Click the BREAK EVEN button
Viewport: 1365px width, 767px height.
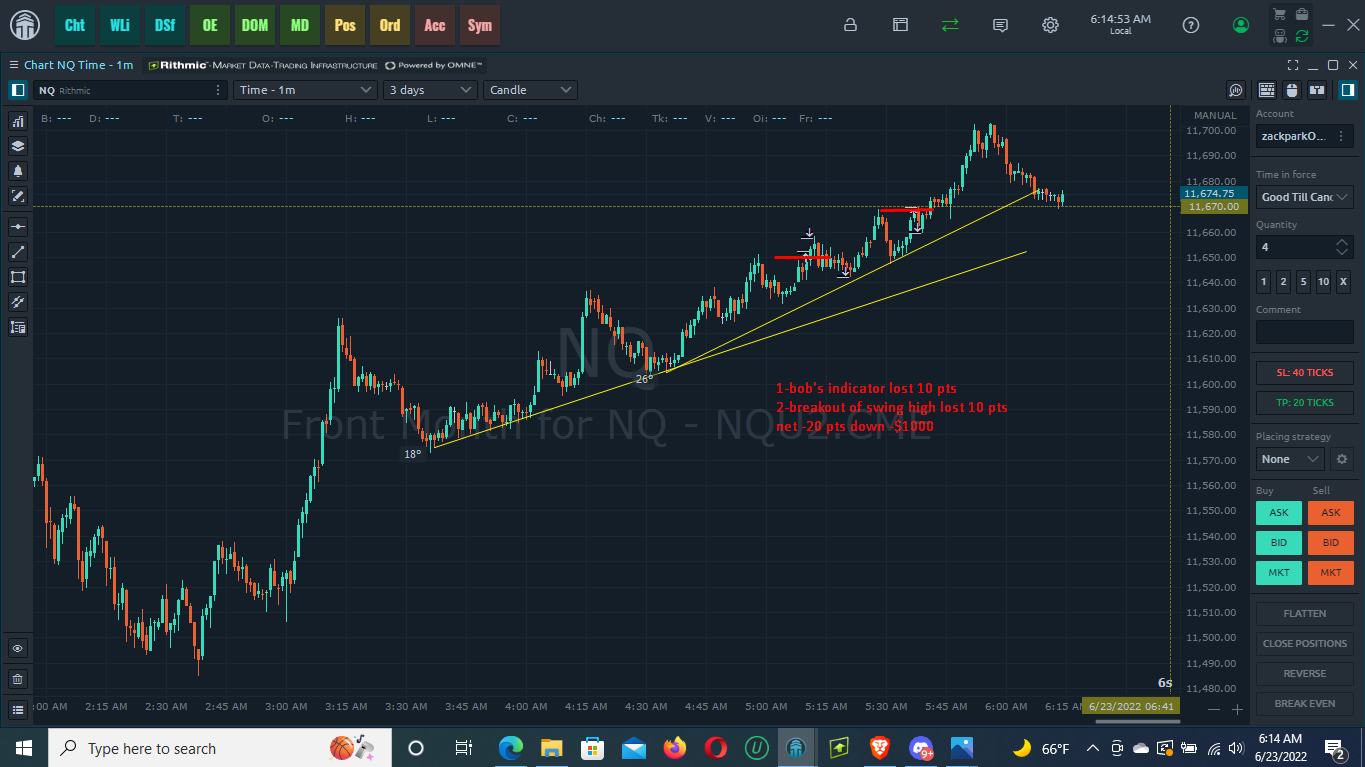pyautogui.click(x=1305, y=704)
